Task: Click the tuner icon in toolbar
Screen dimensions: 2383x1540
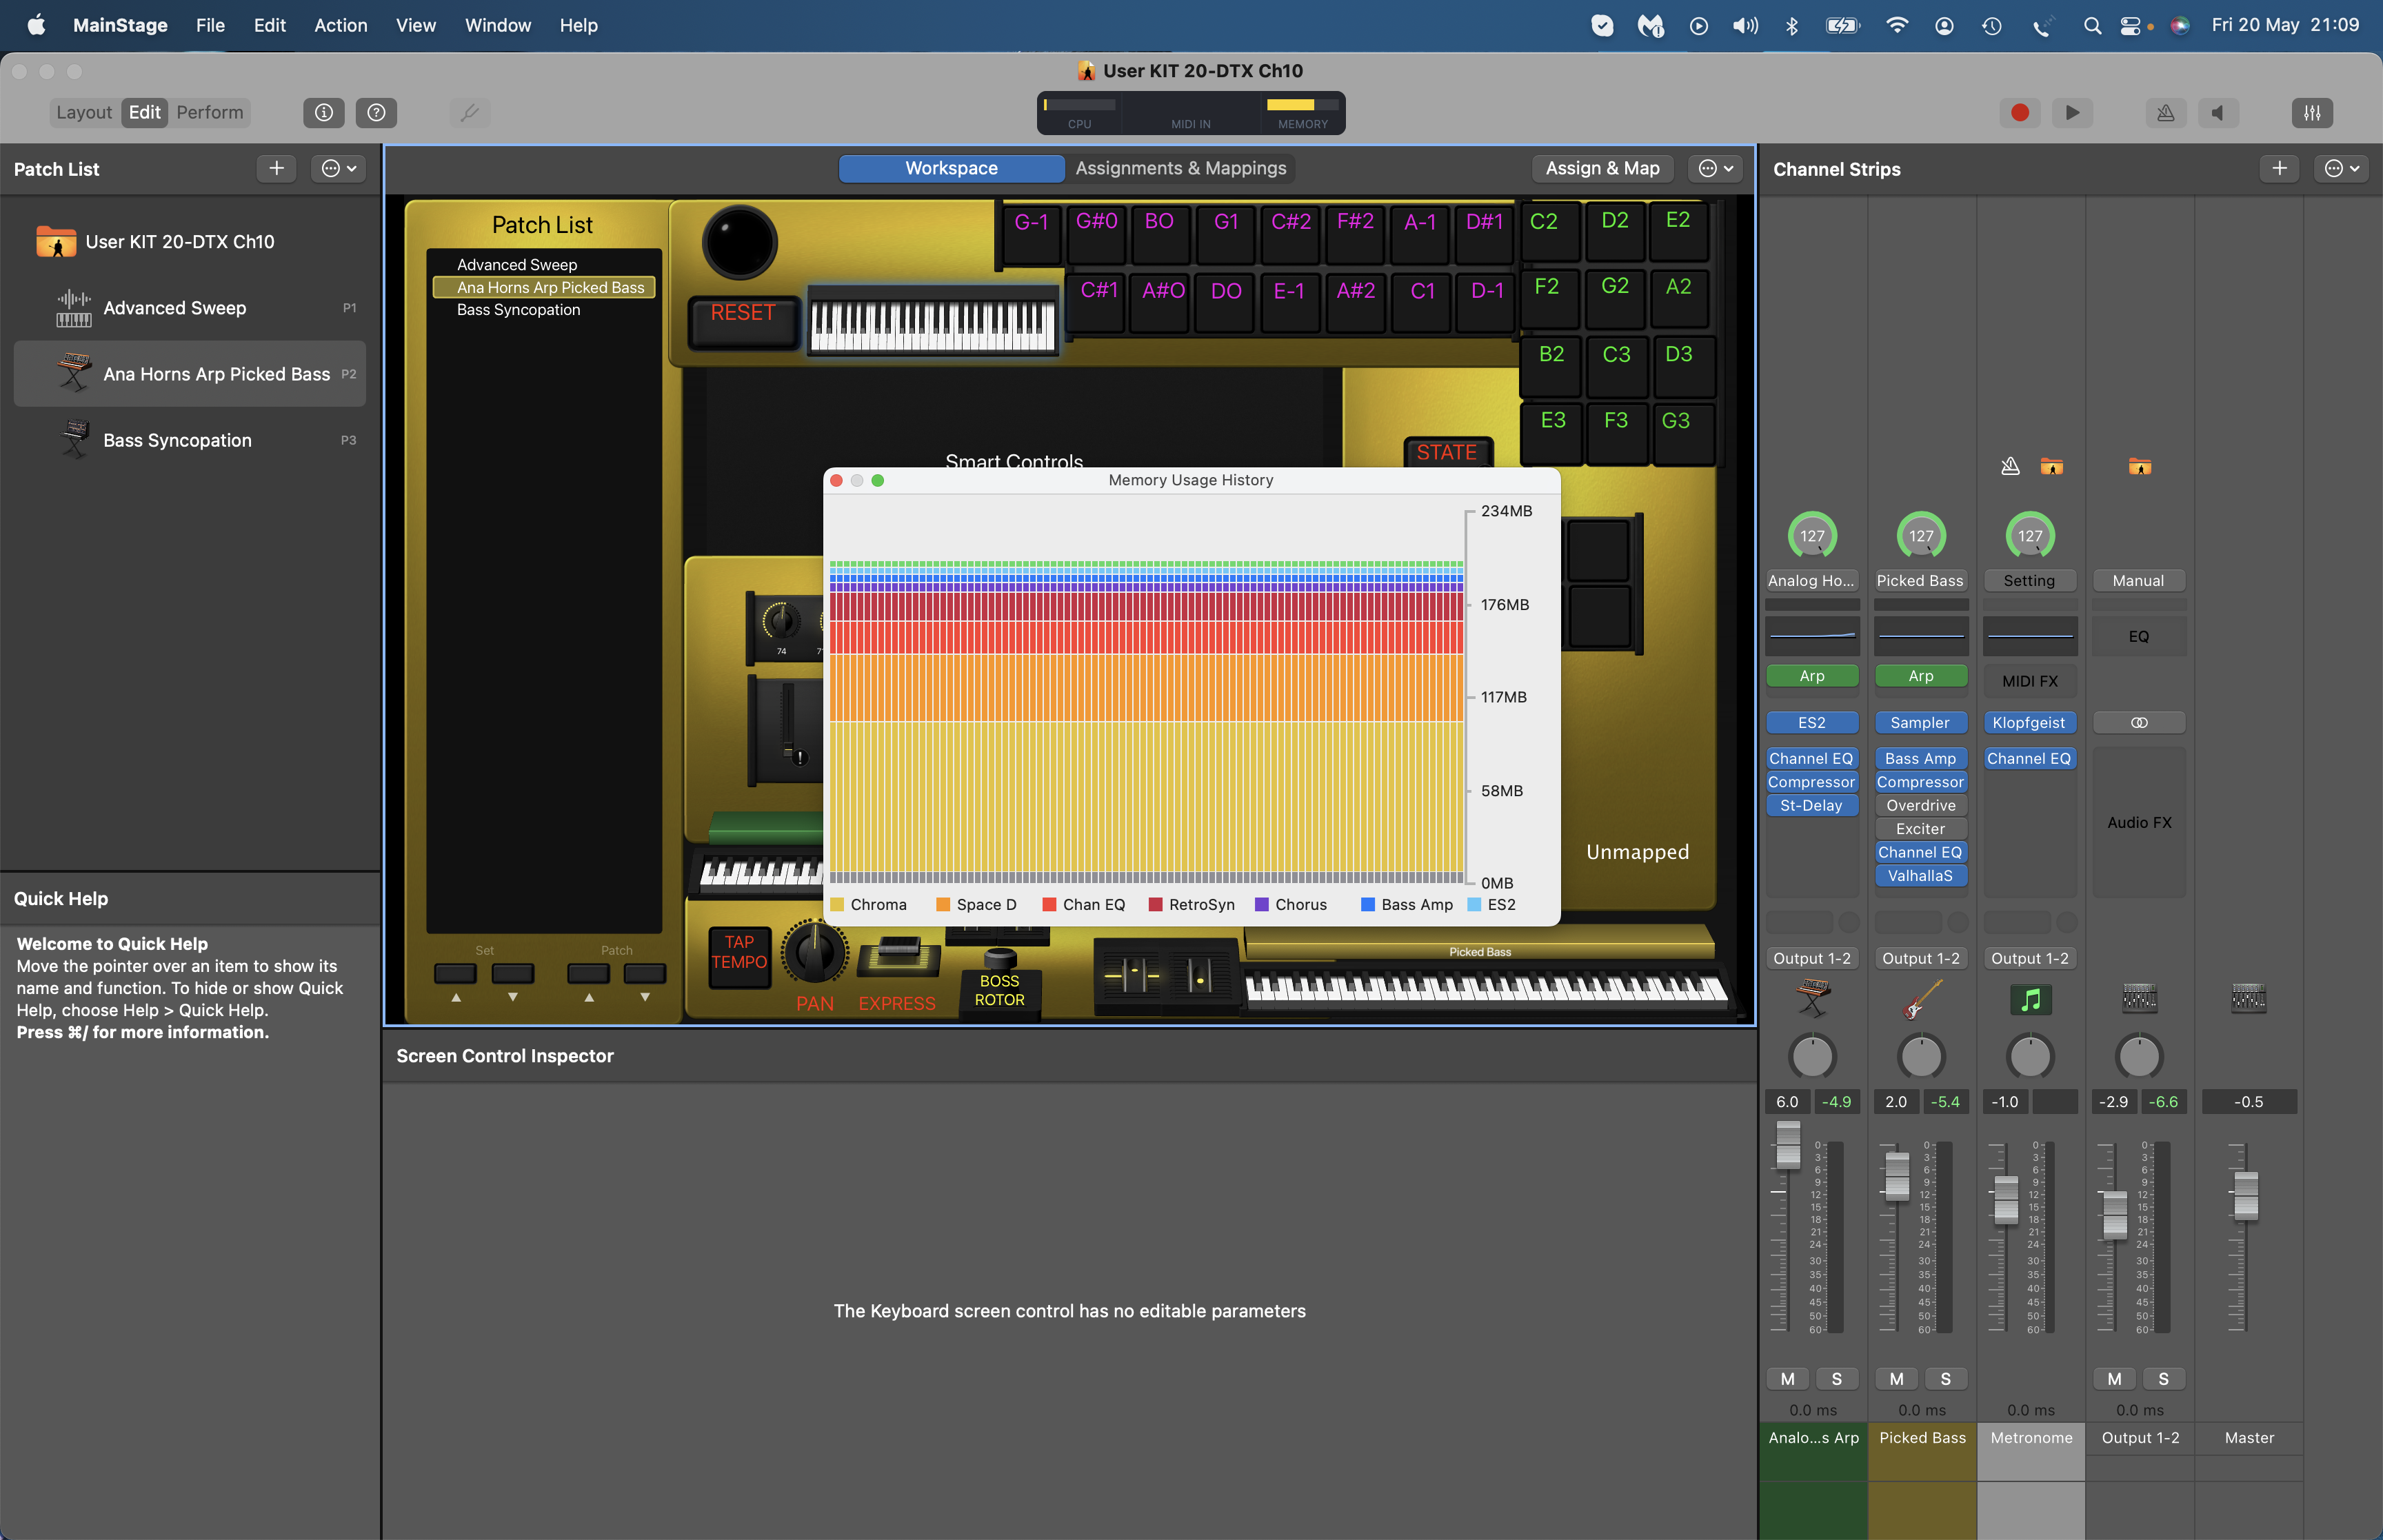Action: point(469,113)
